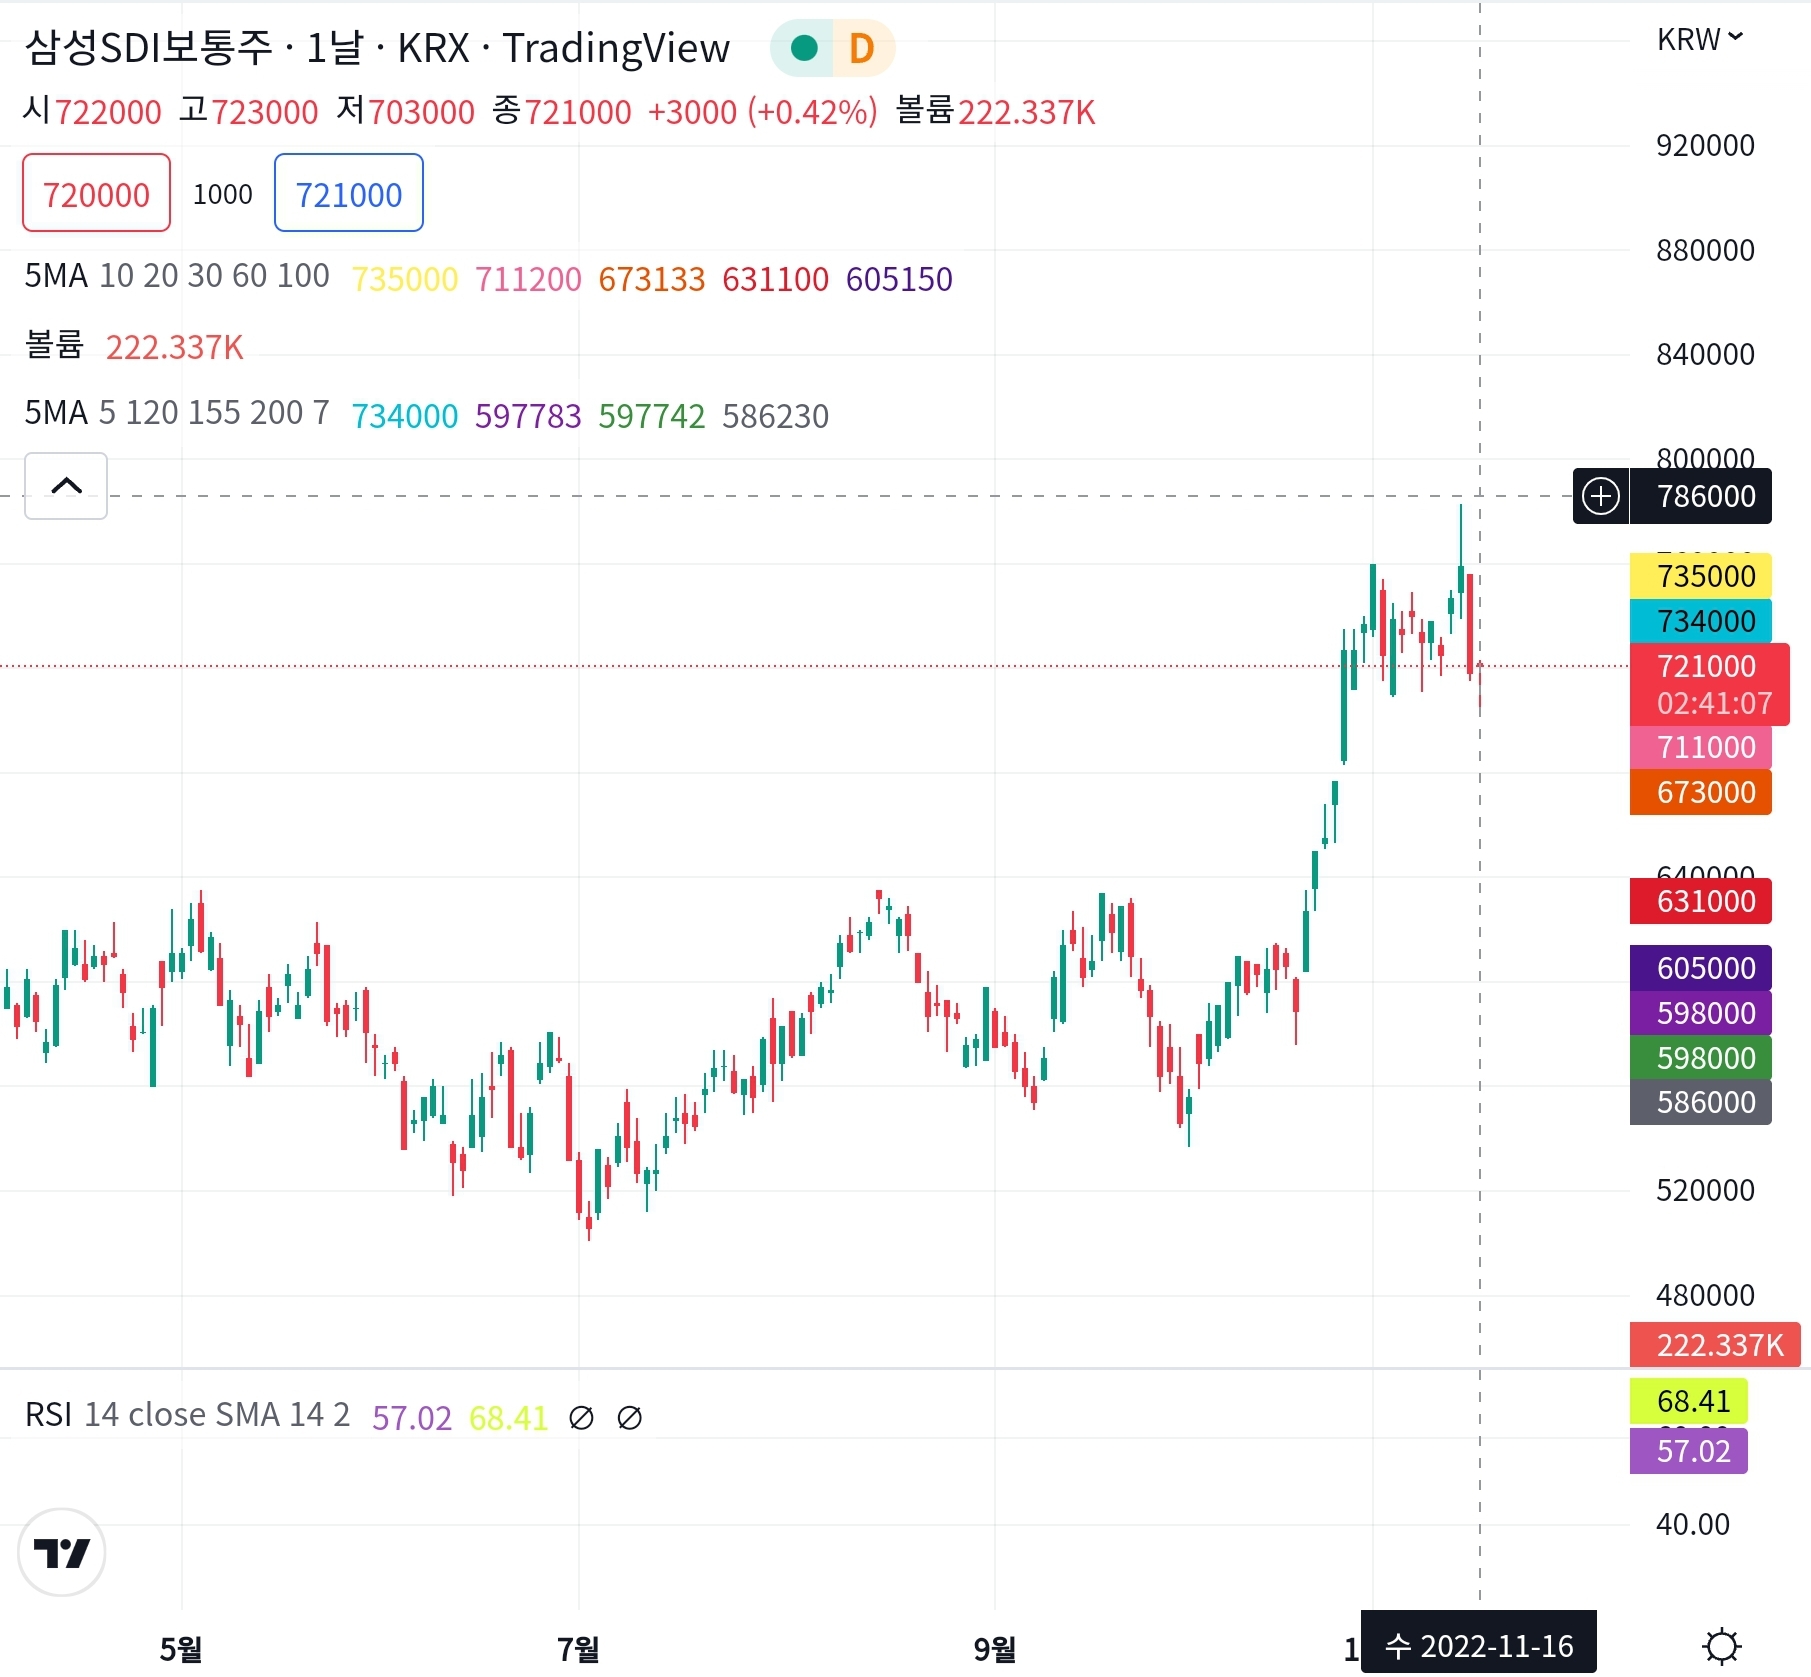The height and width of the screenshot is (1677, 1811).
Task: Click the +3000 (+0.42%) change value
Action: 763,111
